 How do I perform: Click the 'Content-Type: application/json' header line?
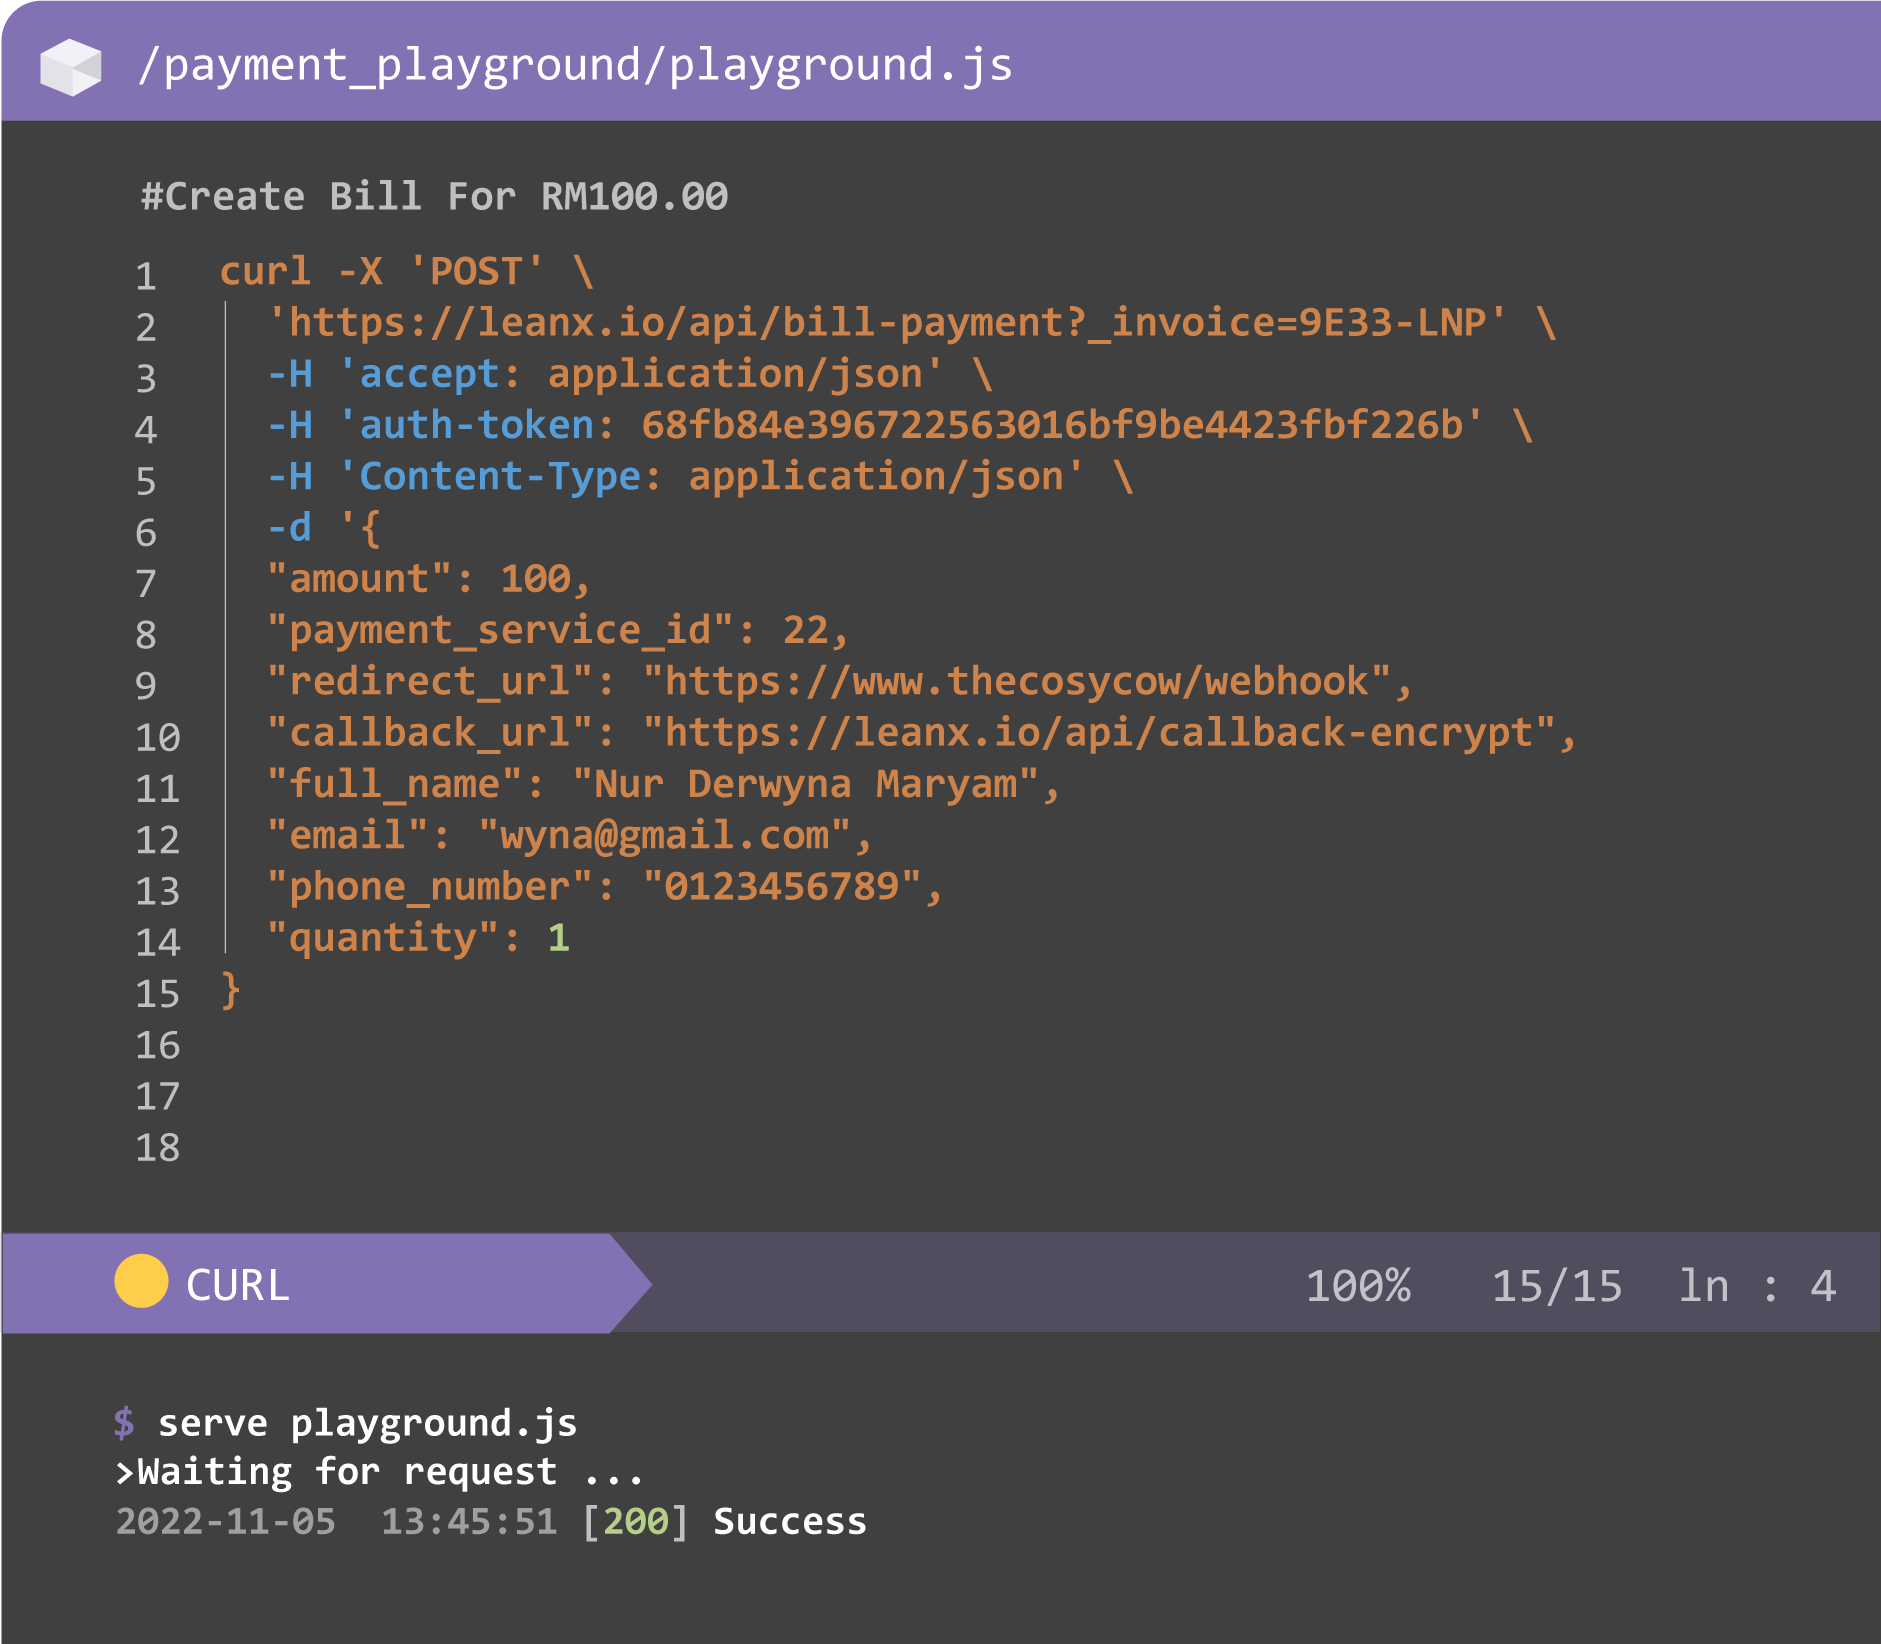tap(700, 477)
